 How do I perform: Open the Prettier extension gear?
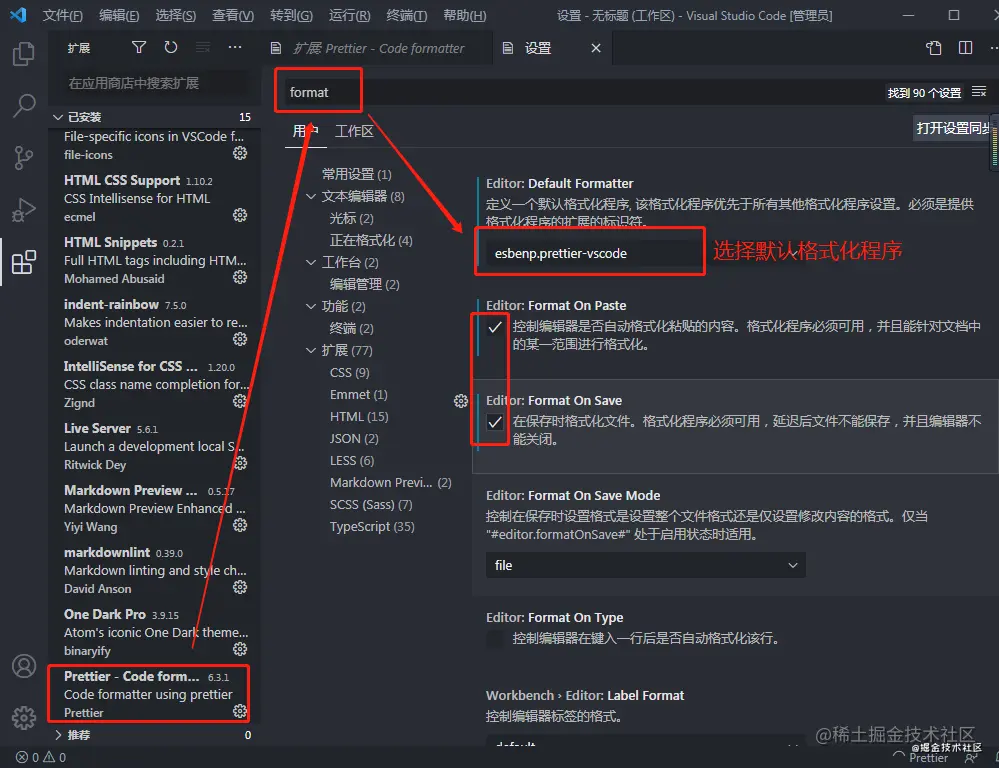(x=240, y=711)
